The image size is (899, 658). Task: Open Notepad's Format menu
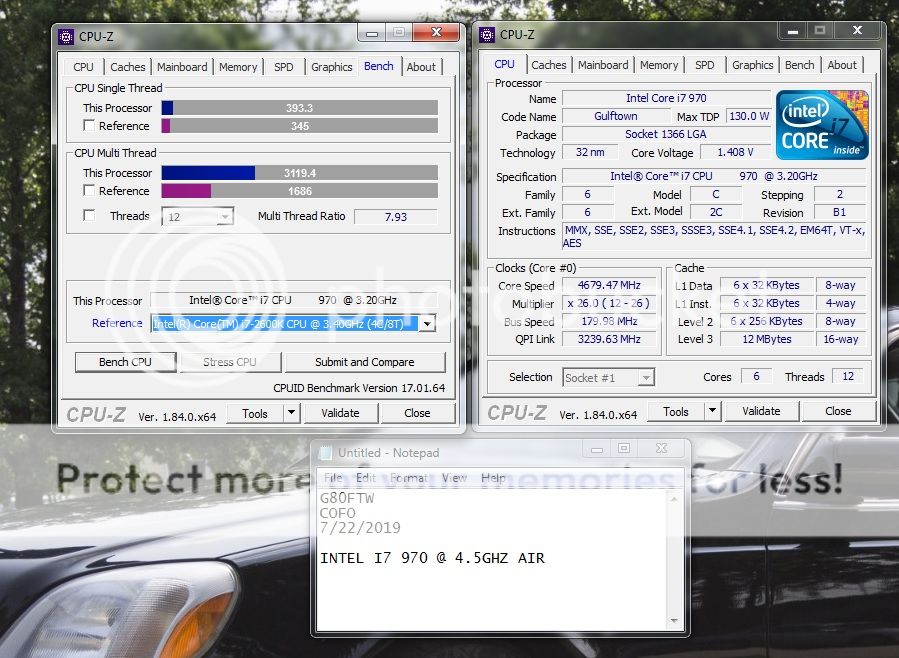coord(408,478)
